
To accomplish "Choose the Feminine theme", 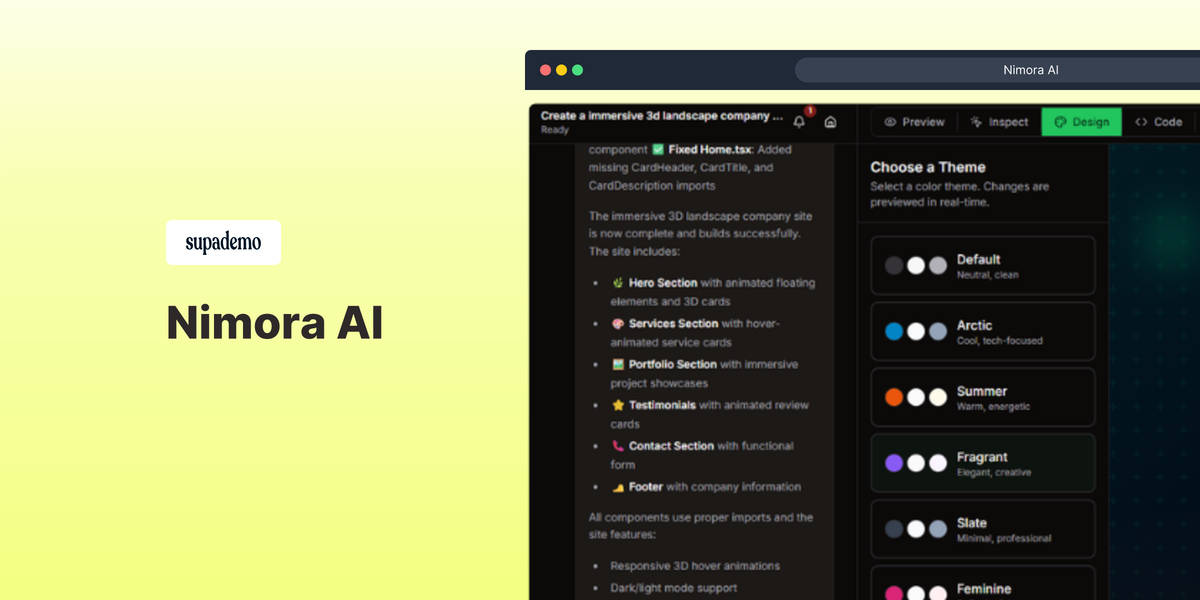I will (x=983, y=583).
